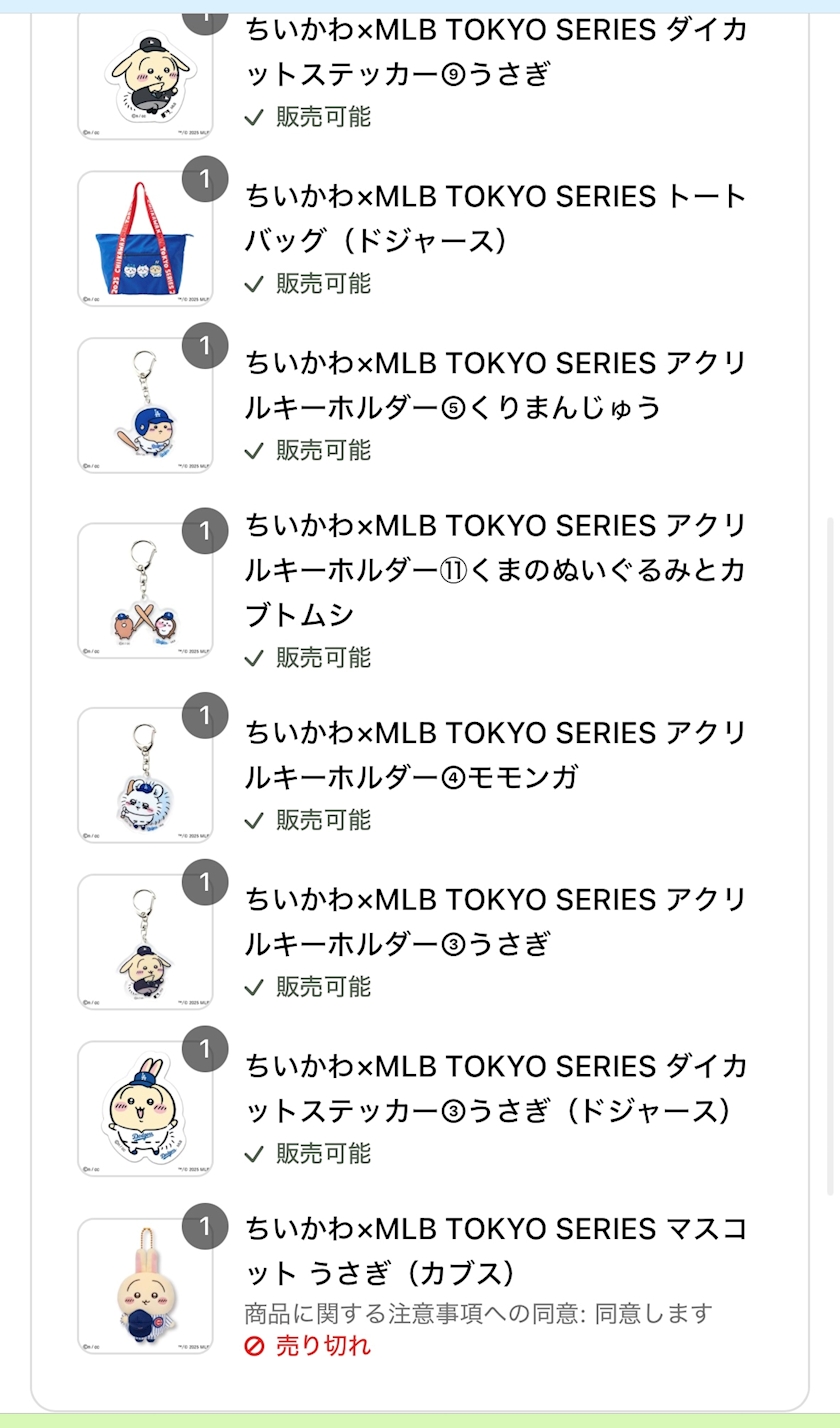This screenshot has width=840, height=1428.
Task: Click the quantity badge on the tote bag
Action: [x=205, y=180]
